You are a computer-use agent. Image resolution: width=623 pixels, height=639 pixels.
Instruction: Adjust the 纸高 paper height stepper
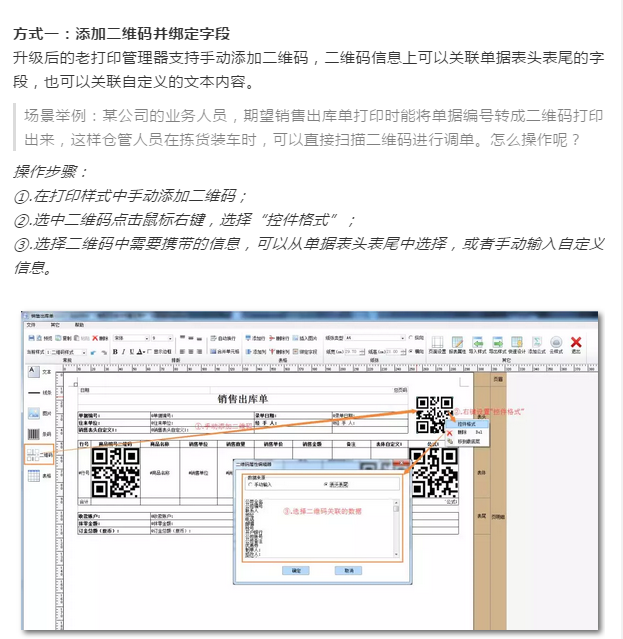click(x=405, y=351)
